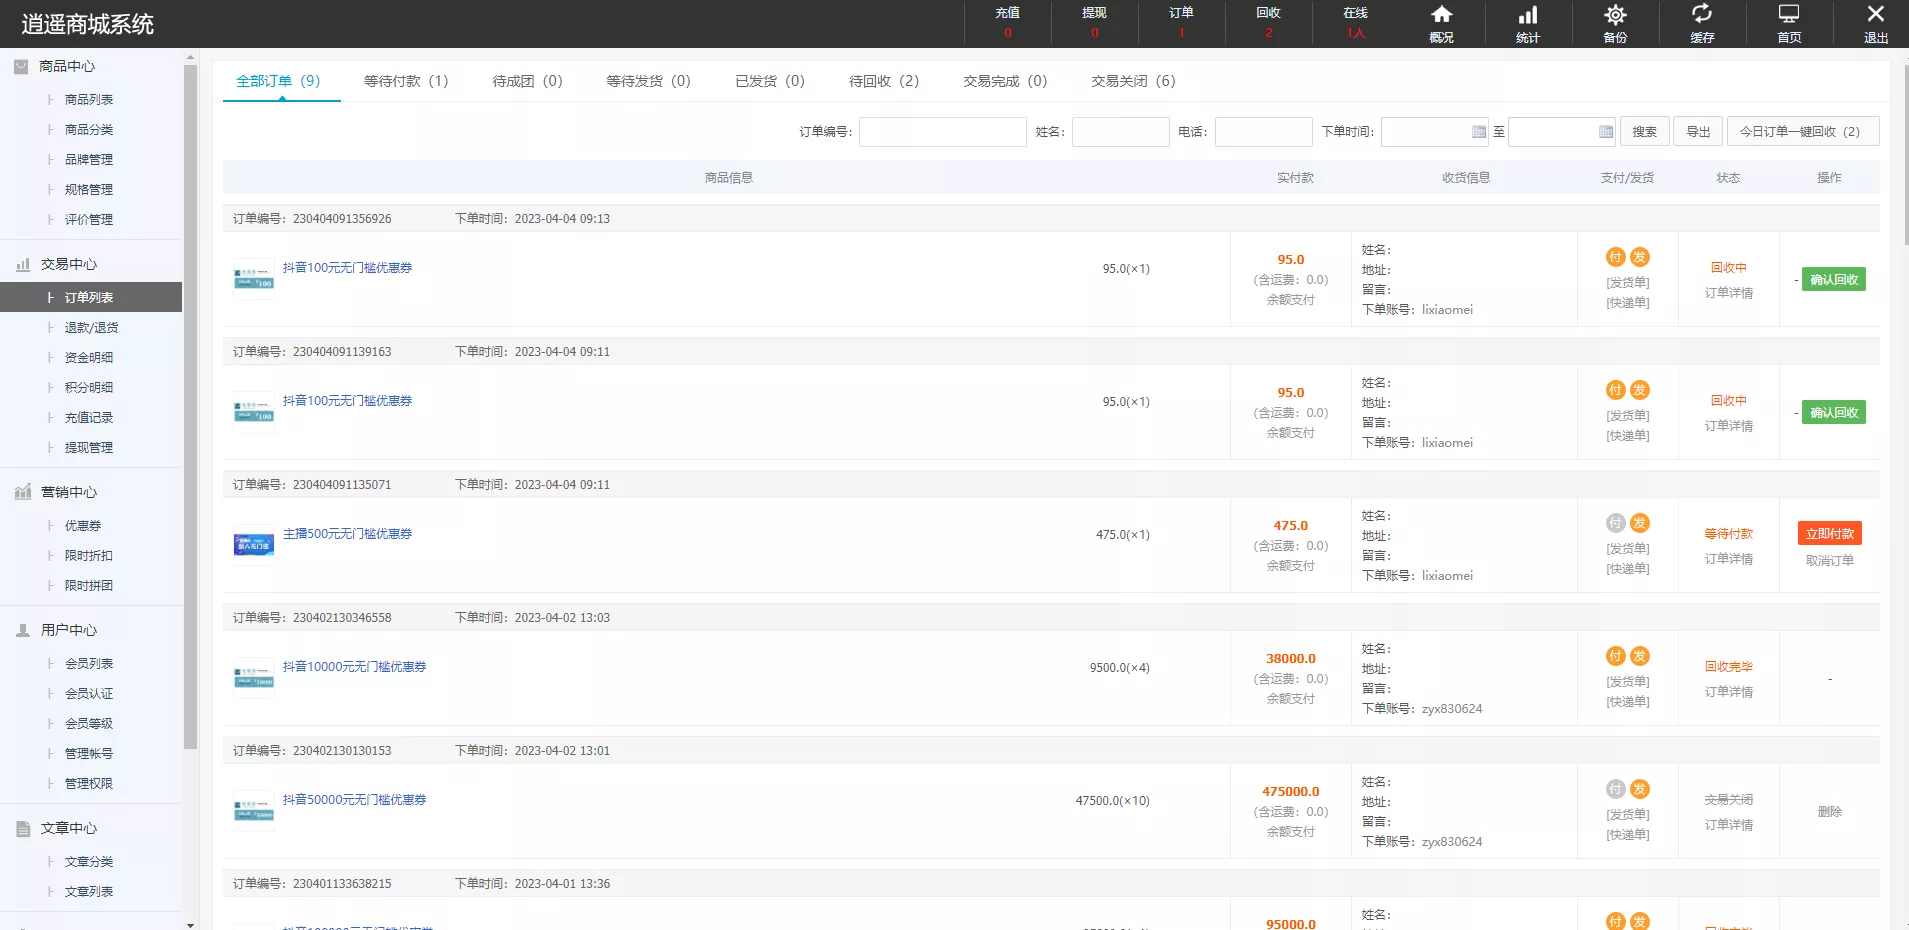The image size is (1909, 930).
Task: Click the 统计 bar chart icon
Action: click(x=1528, y=15)
